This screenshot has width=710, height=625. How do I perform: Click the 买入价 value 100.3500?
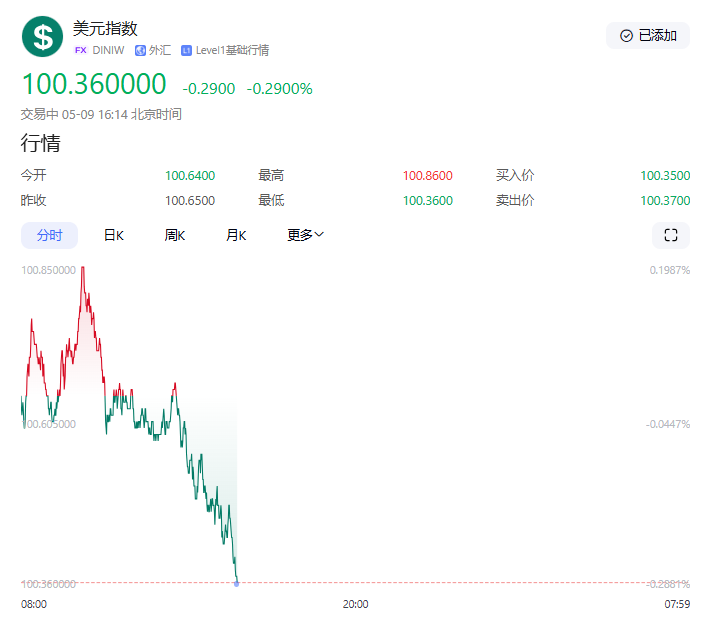664,175
